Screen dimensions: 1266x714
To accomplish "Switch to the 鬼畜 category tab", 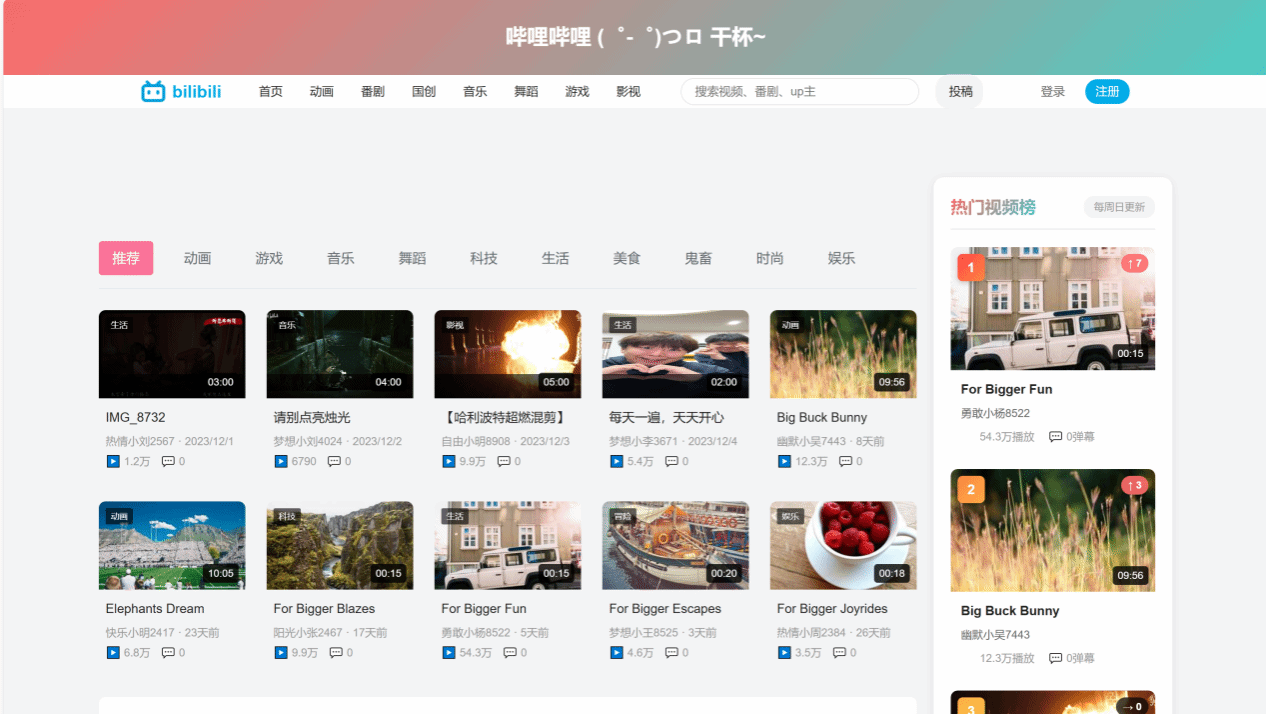I will click(x=698, y=258).
